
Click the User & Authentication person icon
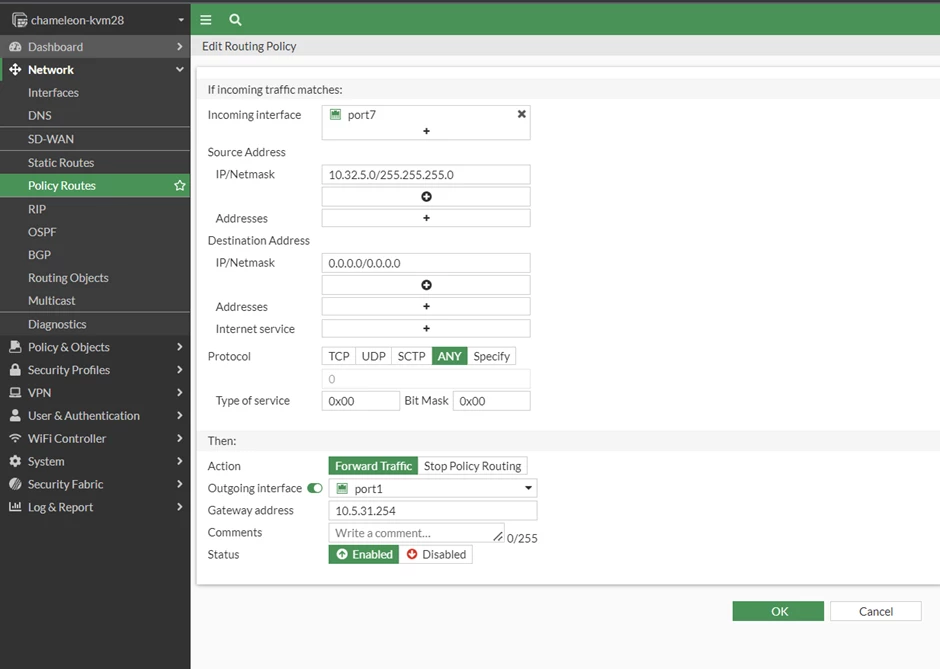(15, 415)
